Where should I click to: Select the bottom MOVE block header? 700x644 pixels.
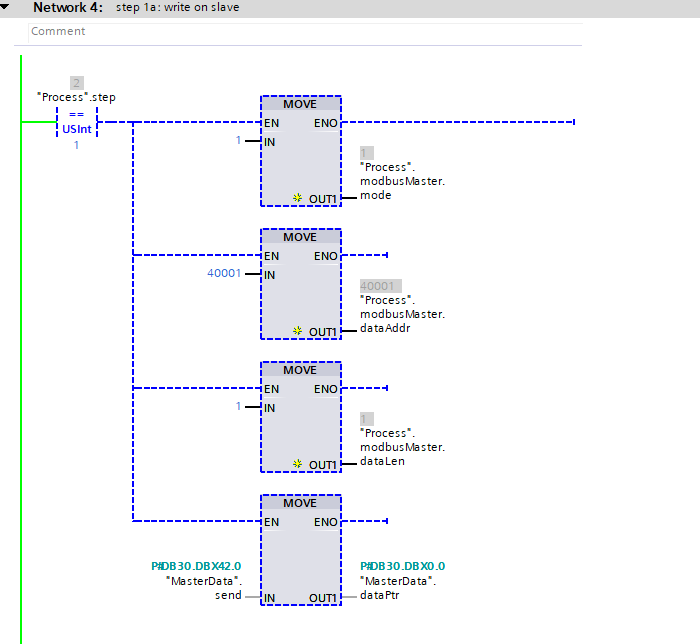click(x=300, y=503)
